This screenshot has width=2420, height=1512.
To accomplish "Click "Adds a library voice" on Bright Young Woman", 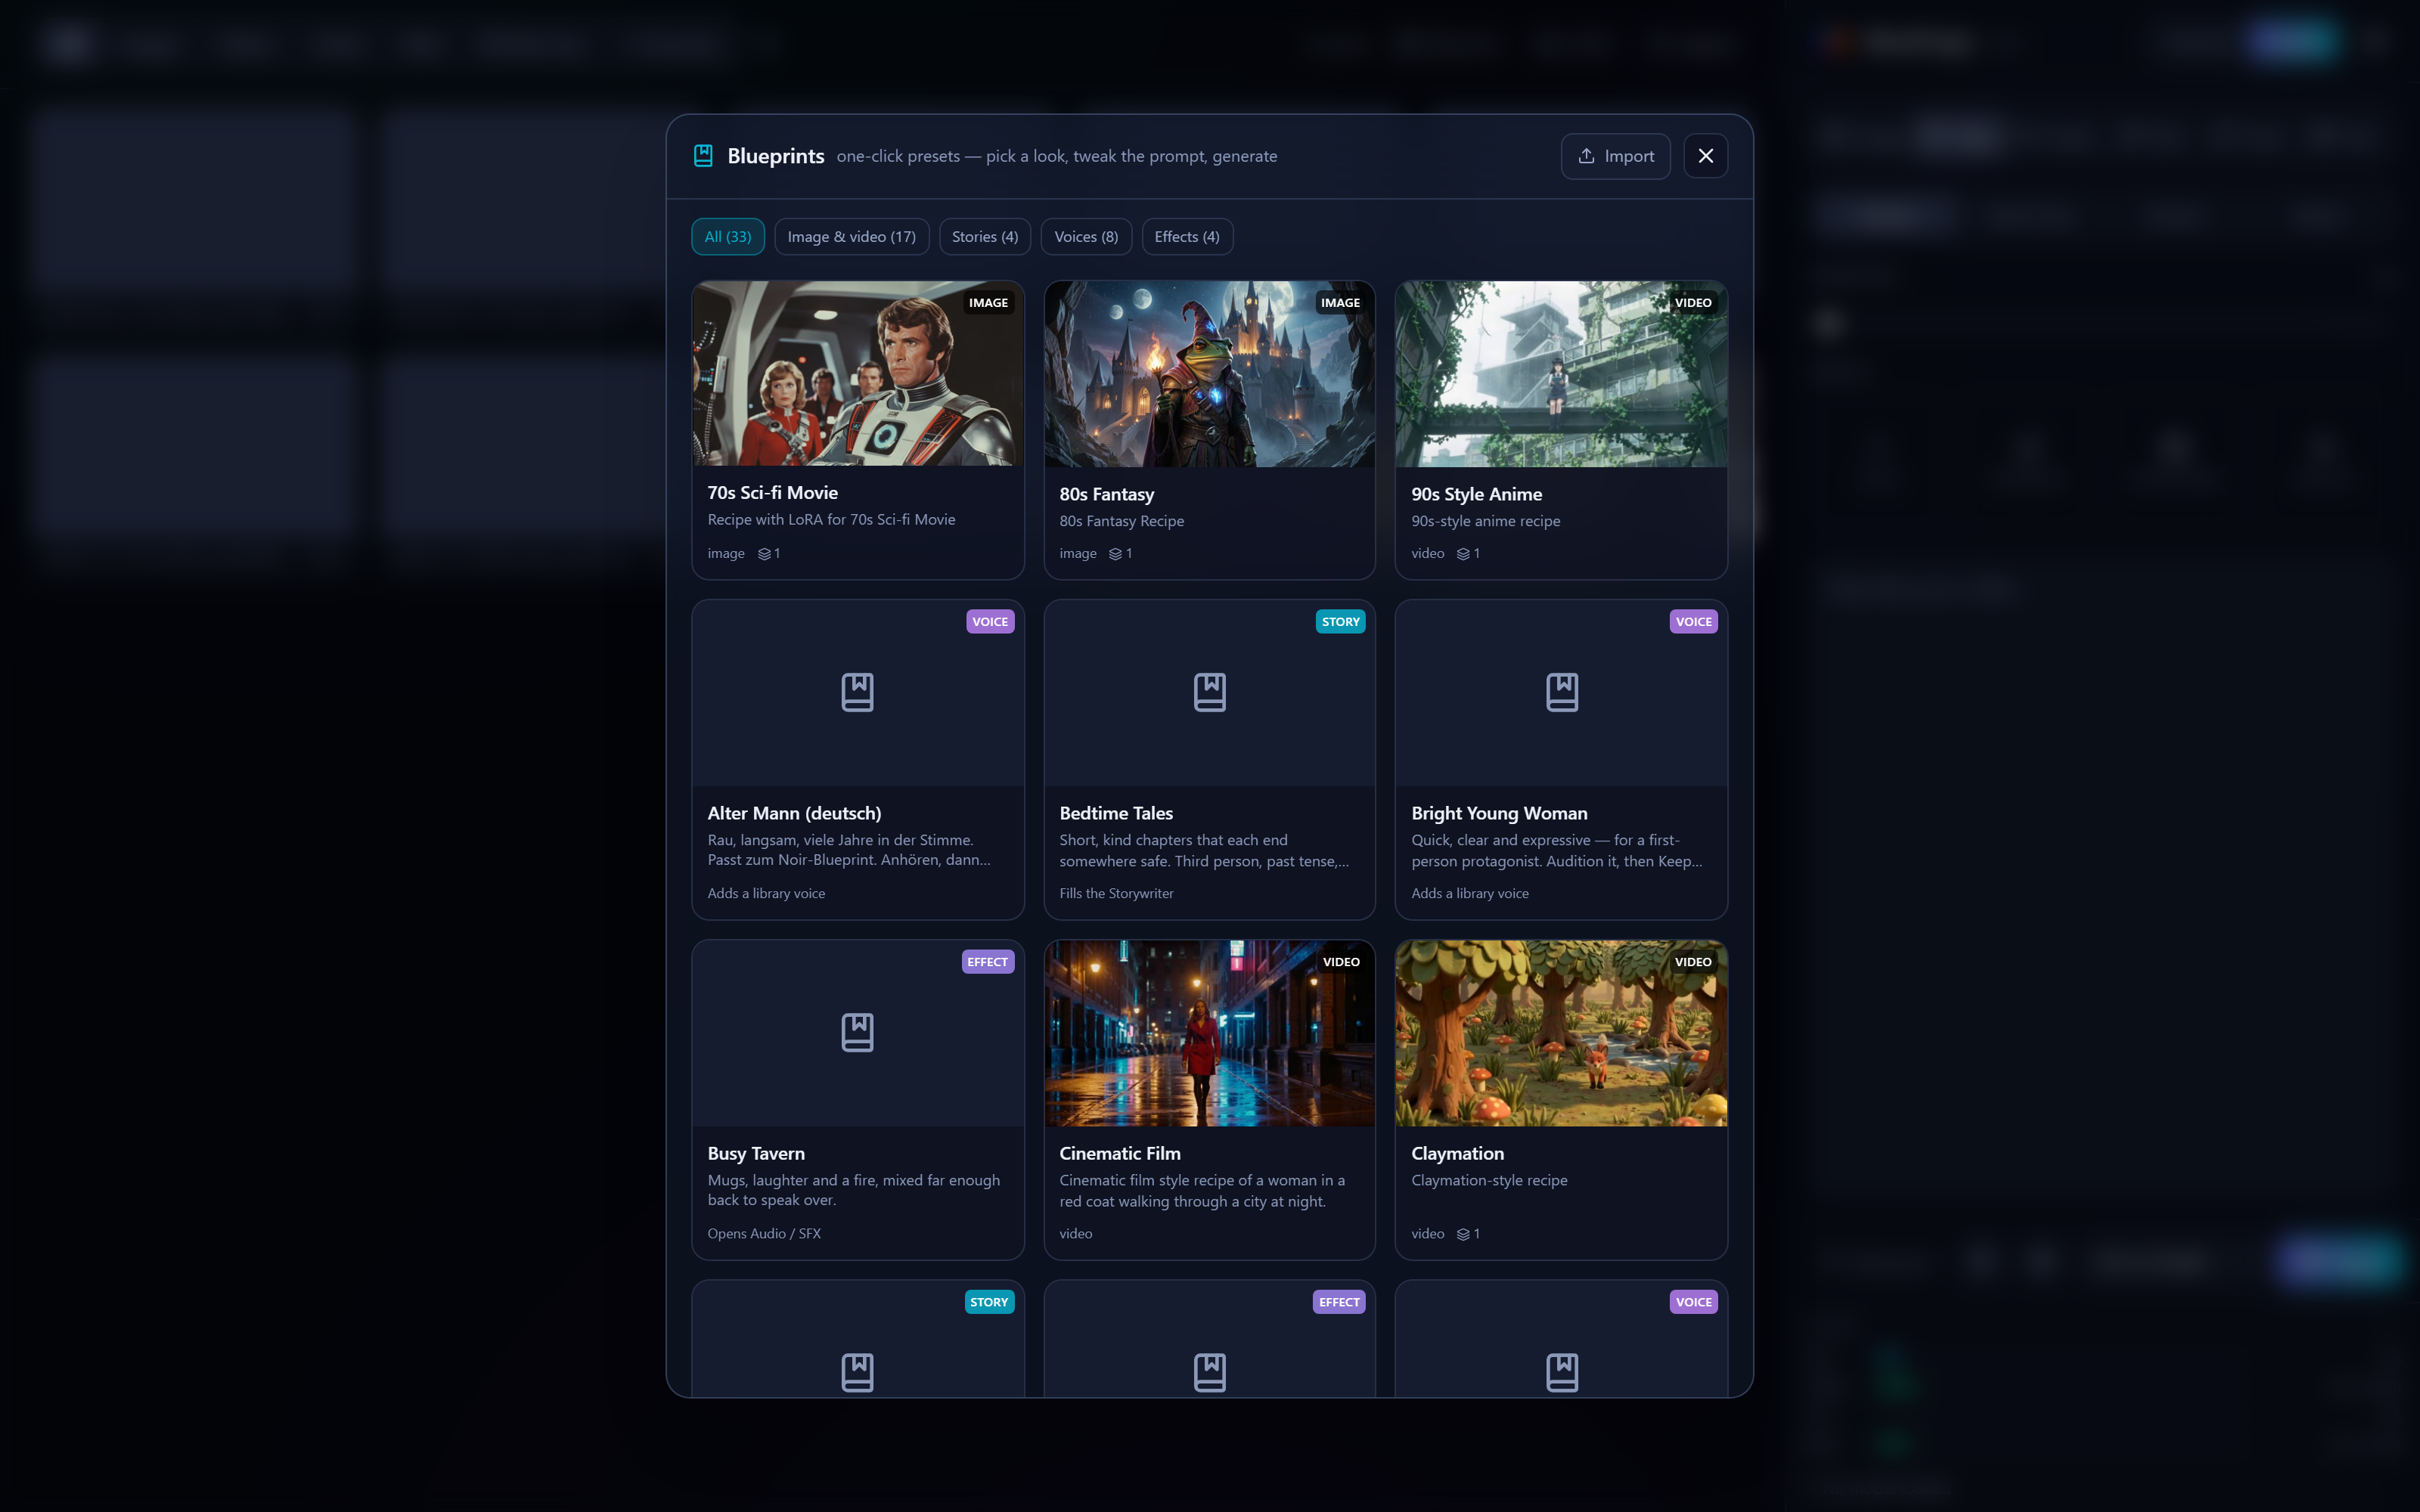I will (1470, 894).
